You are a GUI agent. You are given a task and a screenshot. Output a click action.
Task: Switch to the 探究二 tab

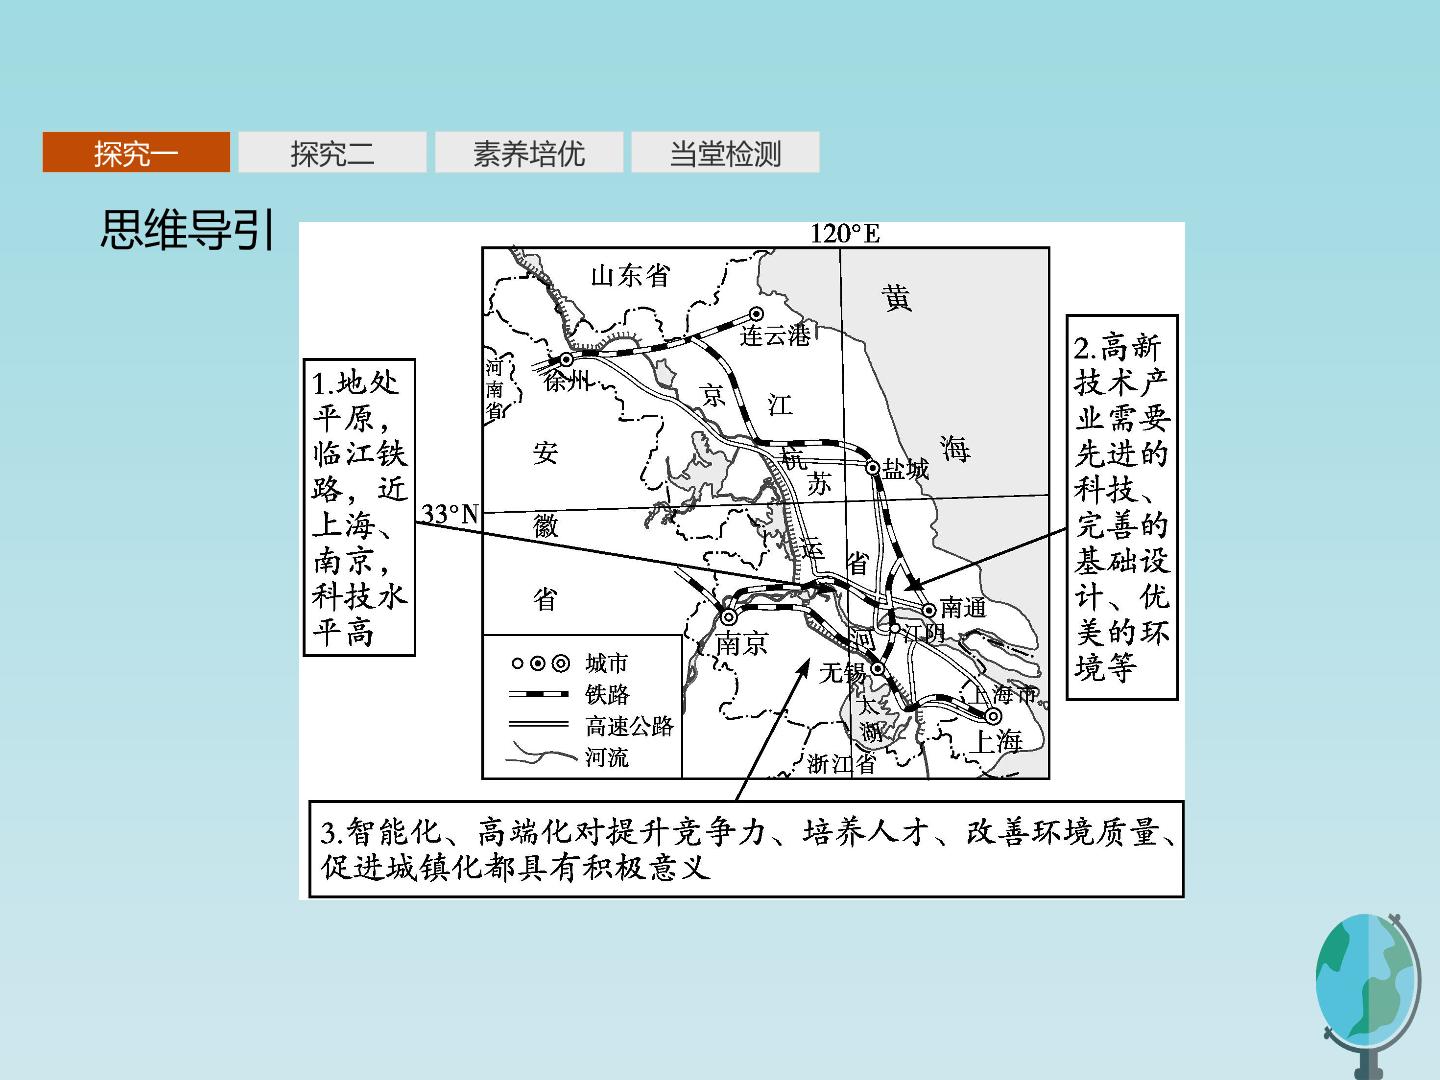(x=332, y=152)
